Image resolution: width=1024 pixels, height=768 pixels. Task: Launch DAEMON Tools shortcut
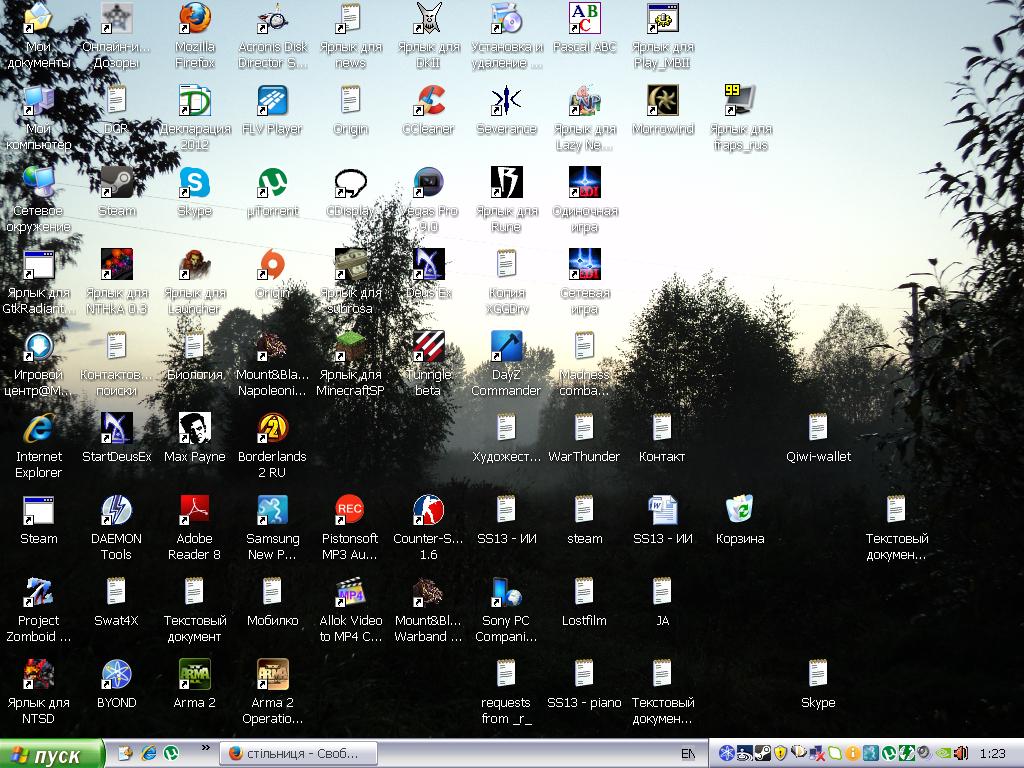coord(116,528)
